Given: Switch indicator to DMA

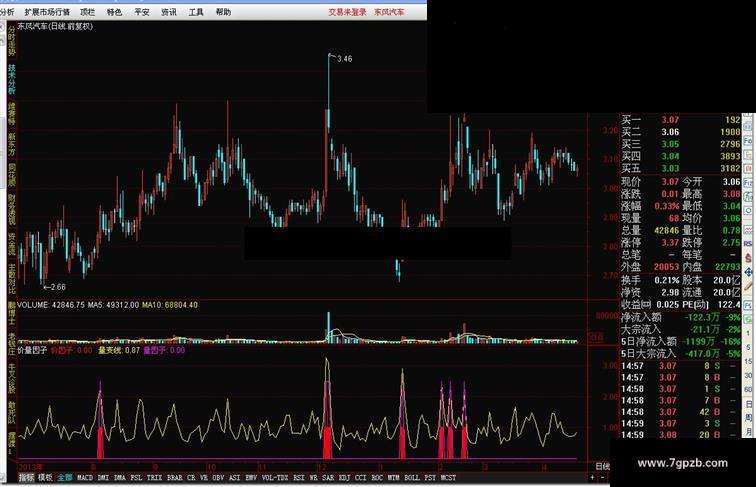Looking at the screenshot, I should (x=120, y=477).
